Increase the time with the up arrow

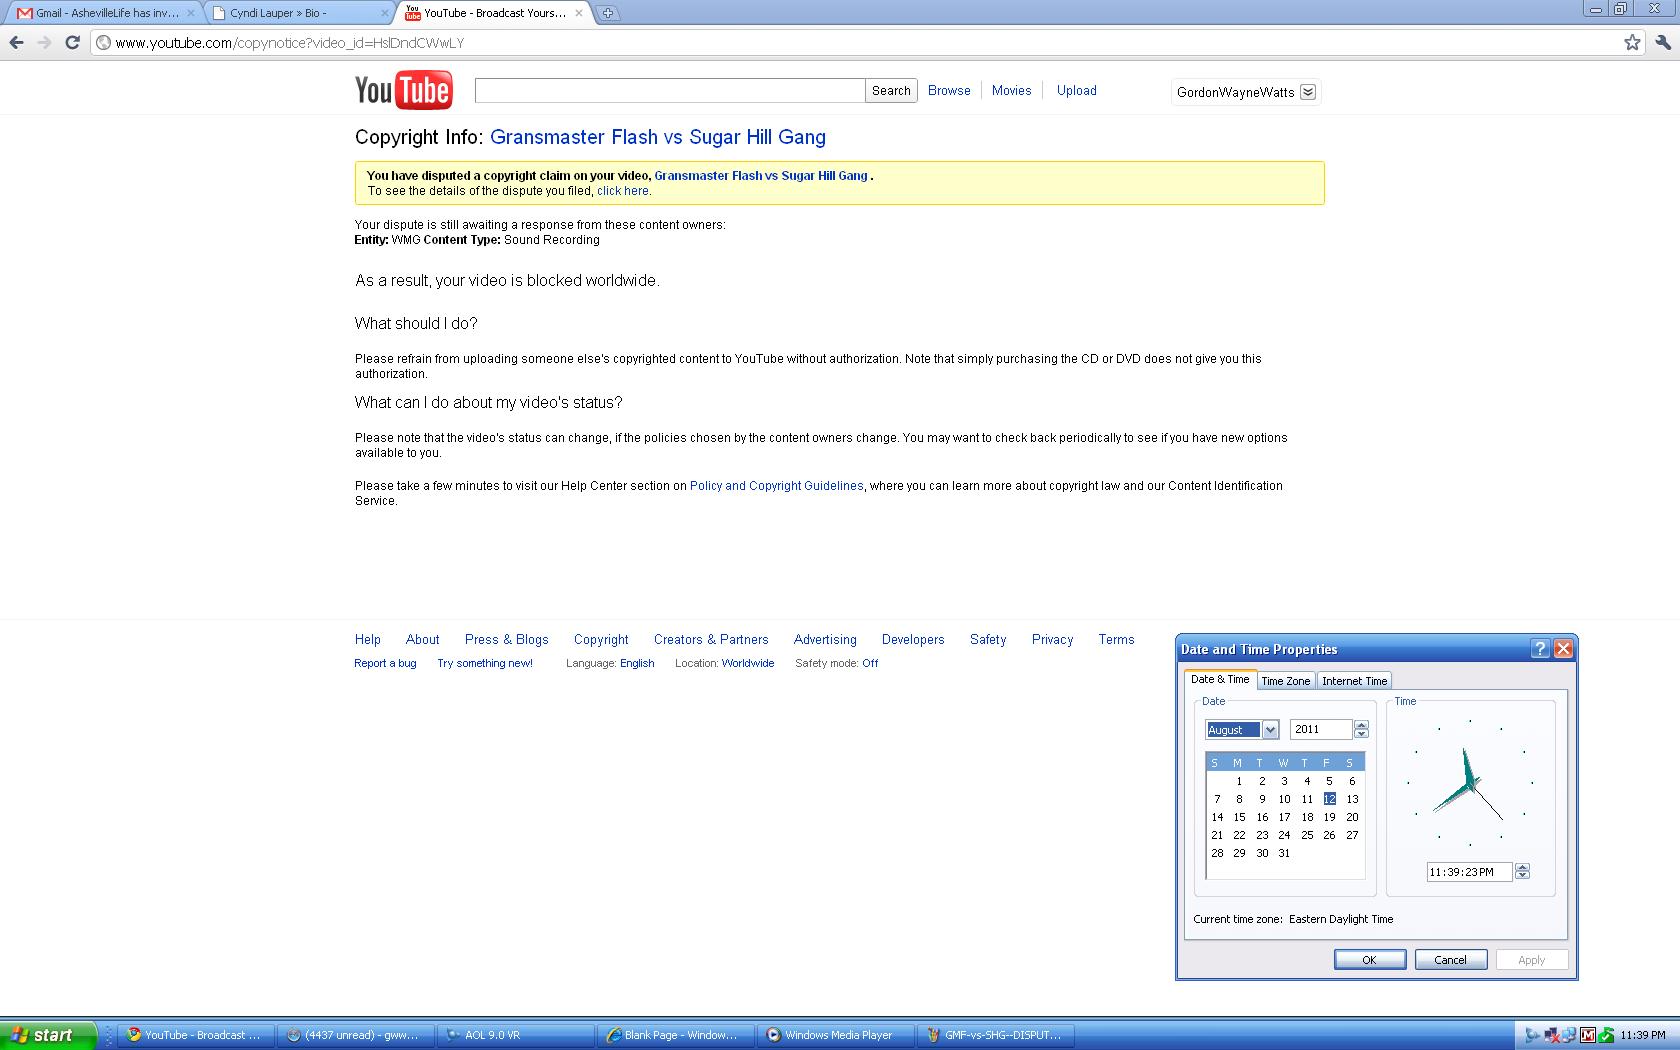pyautogui.click(x=1522, y=867)
